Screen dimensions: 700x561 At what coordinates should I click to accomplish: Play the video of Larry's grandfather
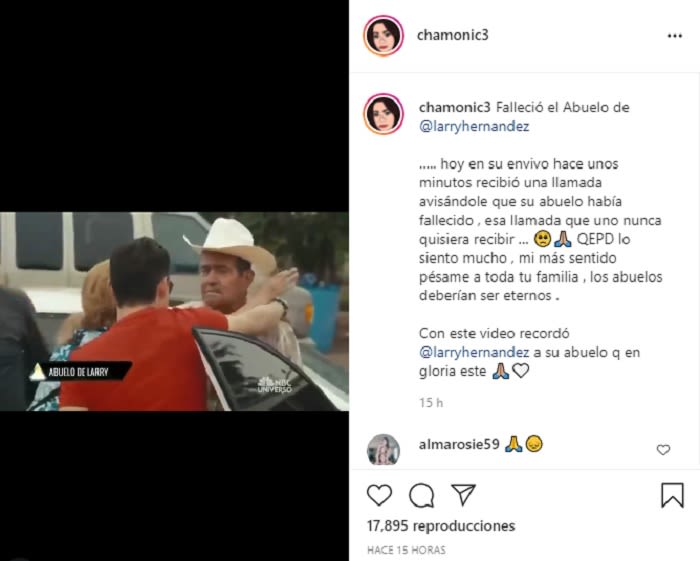174,312
